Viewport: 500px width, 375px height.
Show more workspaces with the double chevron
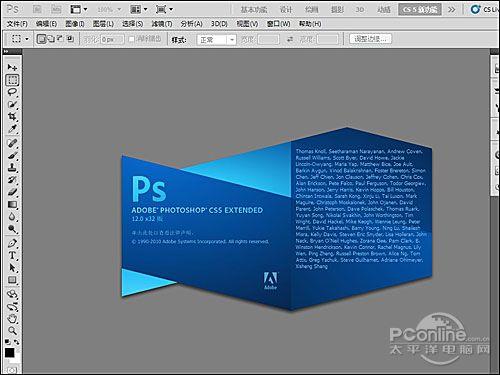click(x=451, y=10)
